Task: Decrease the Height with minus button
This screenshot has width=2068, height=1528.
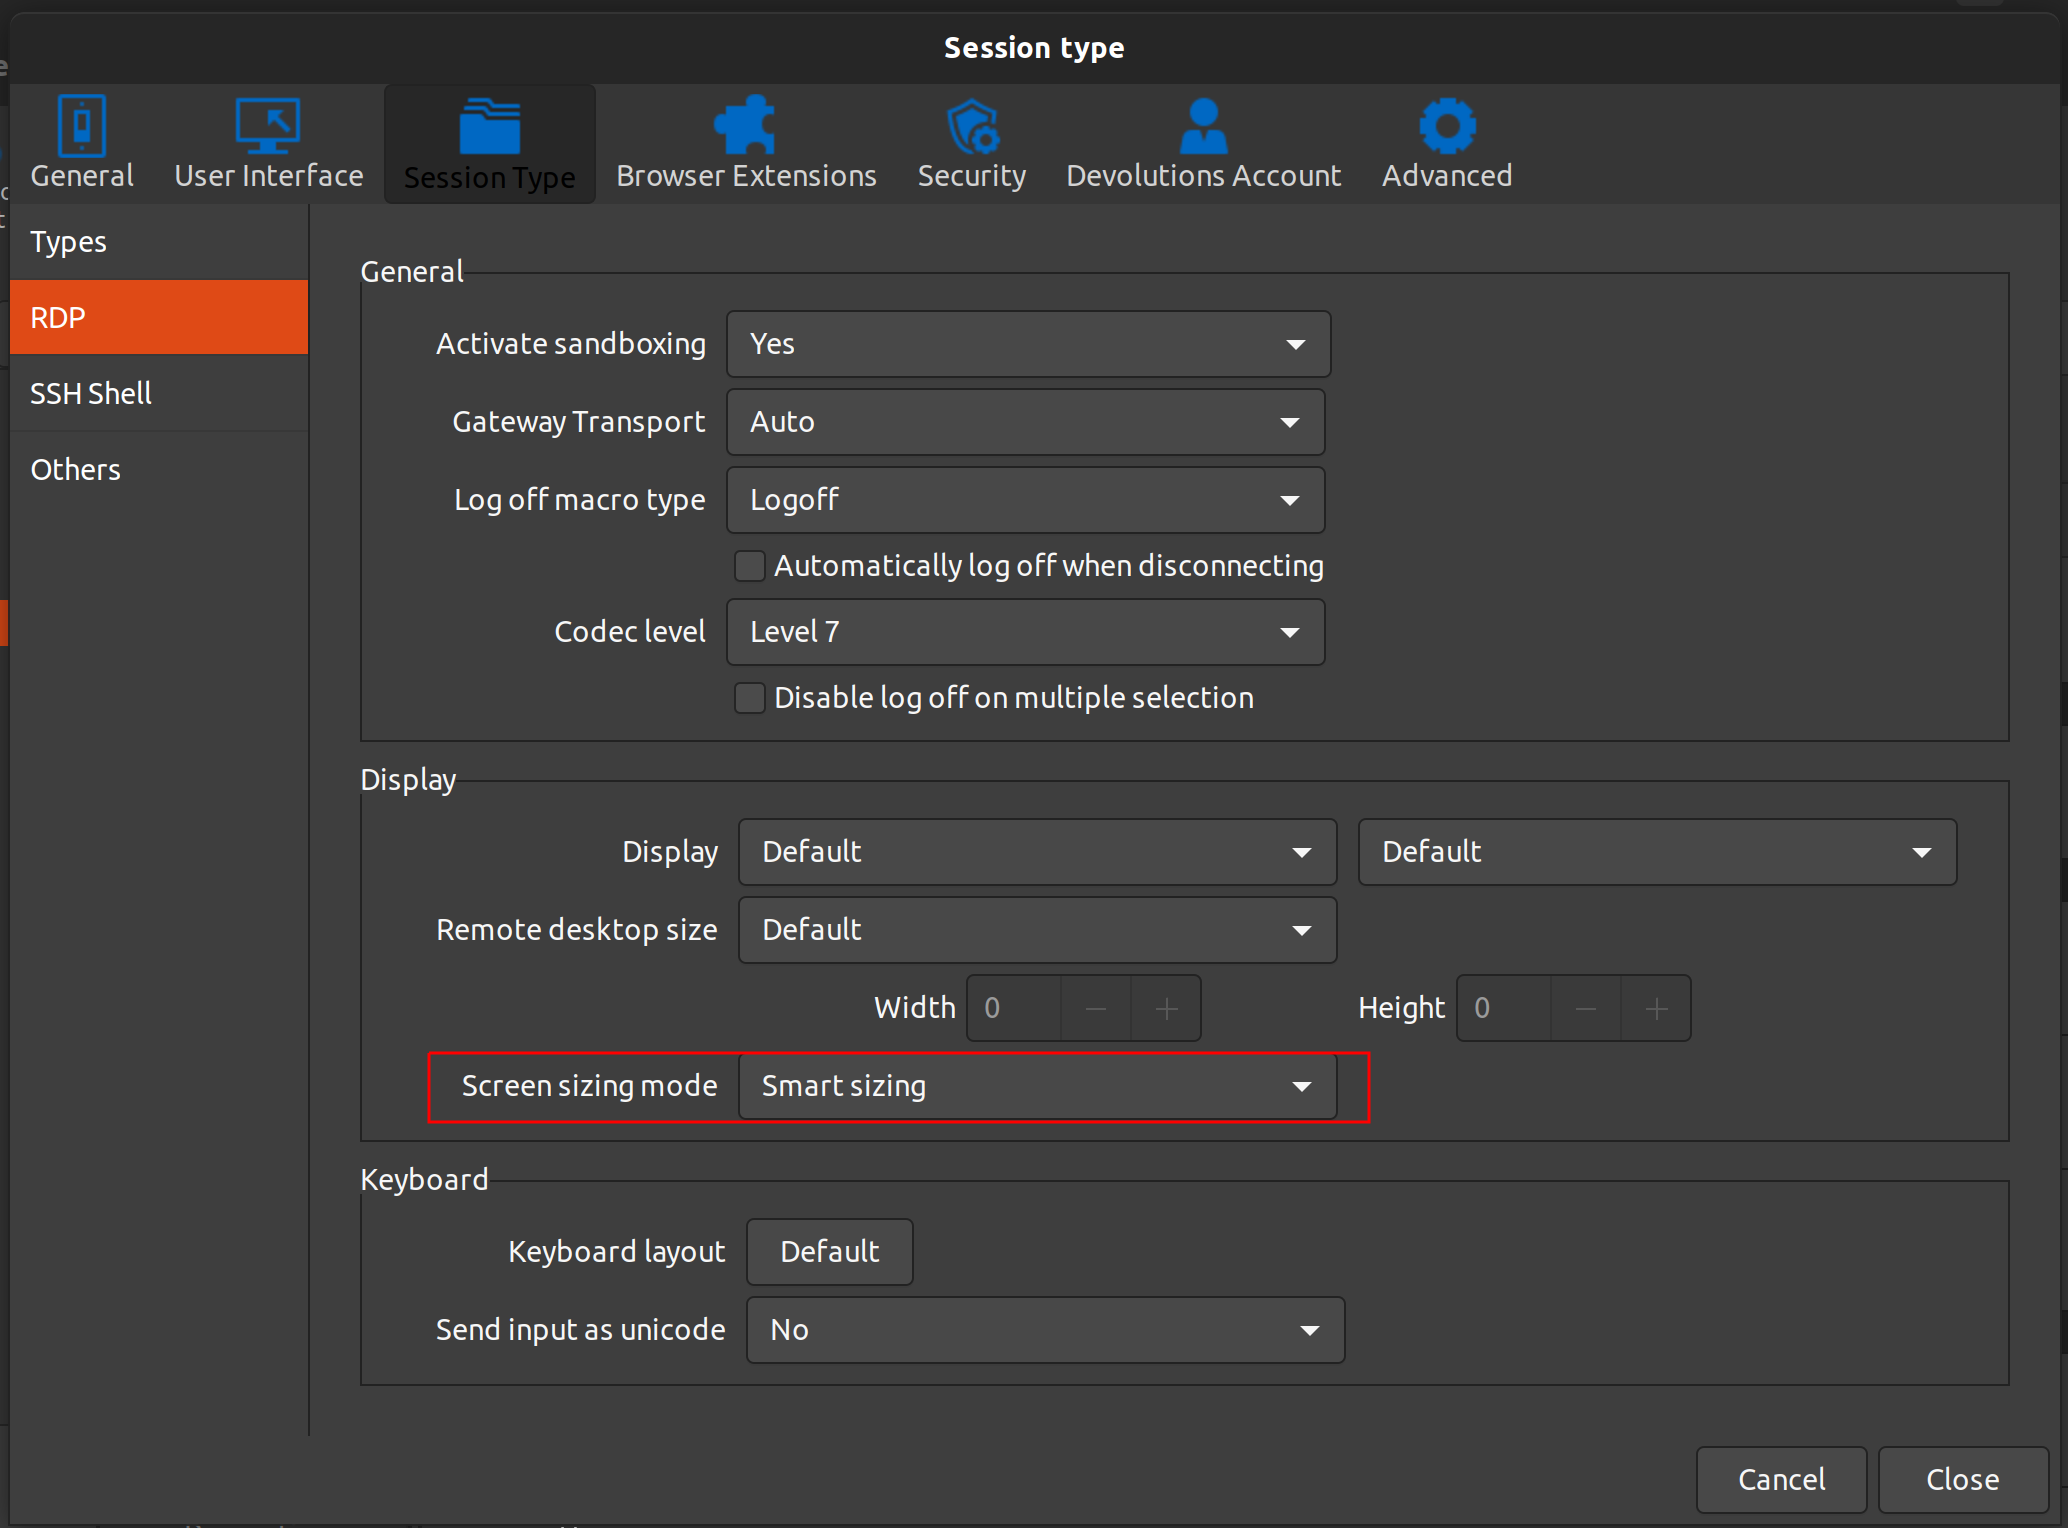Action: (x=1586, y=1008)
